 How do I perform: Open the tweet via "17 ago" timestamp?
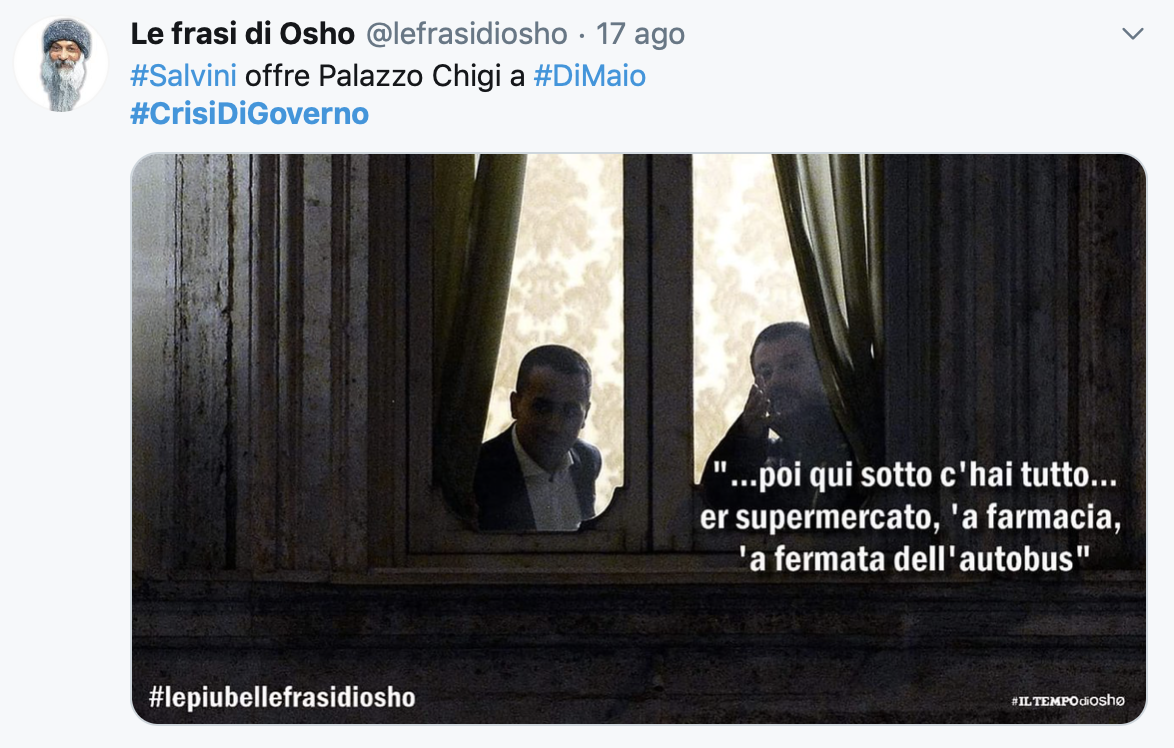click(640, 34)
